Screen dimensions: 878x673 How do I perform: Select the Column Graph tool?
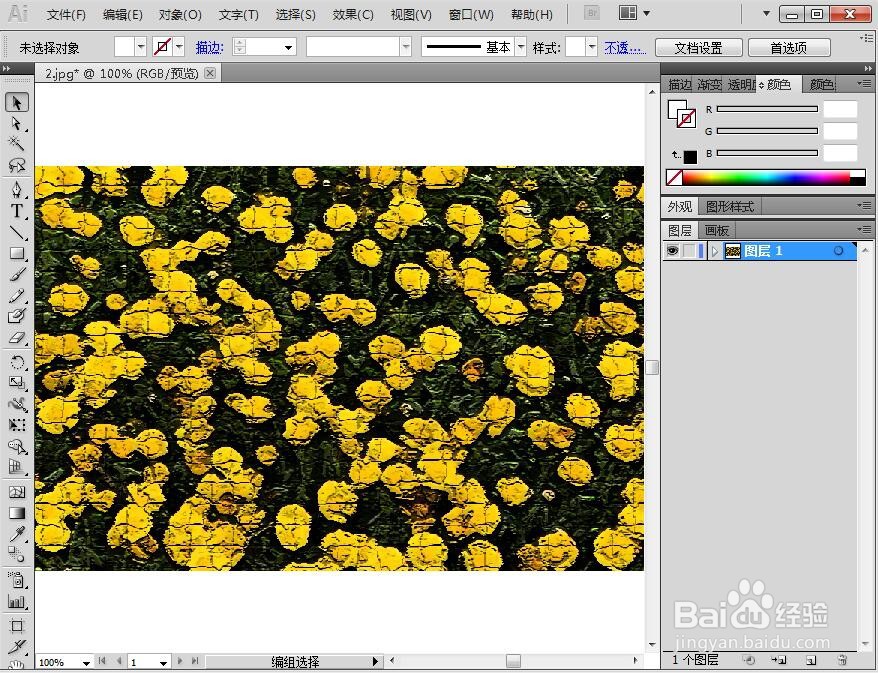[x=17, y=601]
